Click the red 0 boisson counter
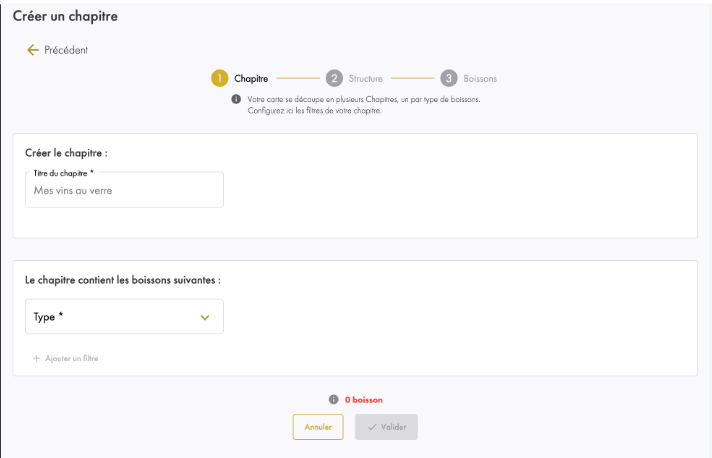 pyautogui.click(x=364, y=400)
